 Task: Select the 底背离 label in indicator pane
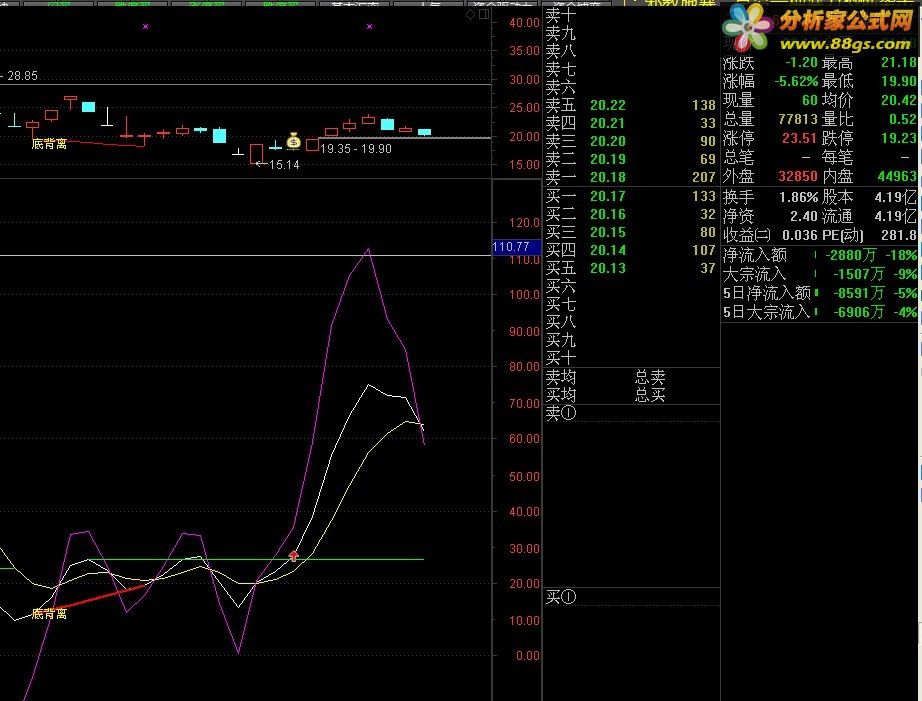click(49, 614)
